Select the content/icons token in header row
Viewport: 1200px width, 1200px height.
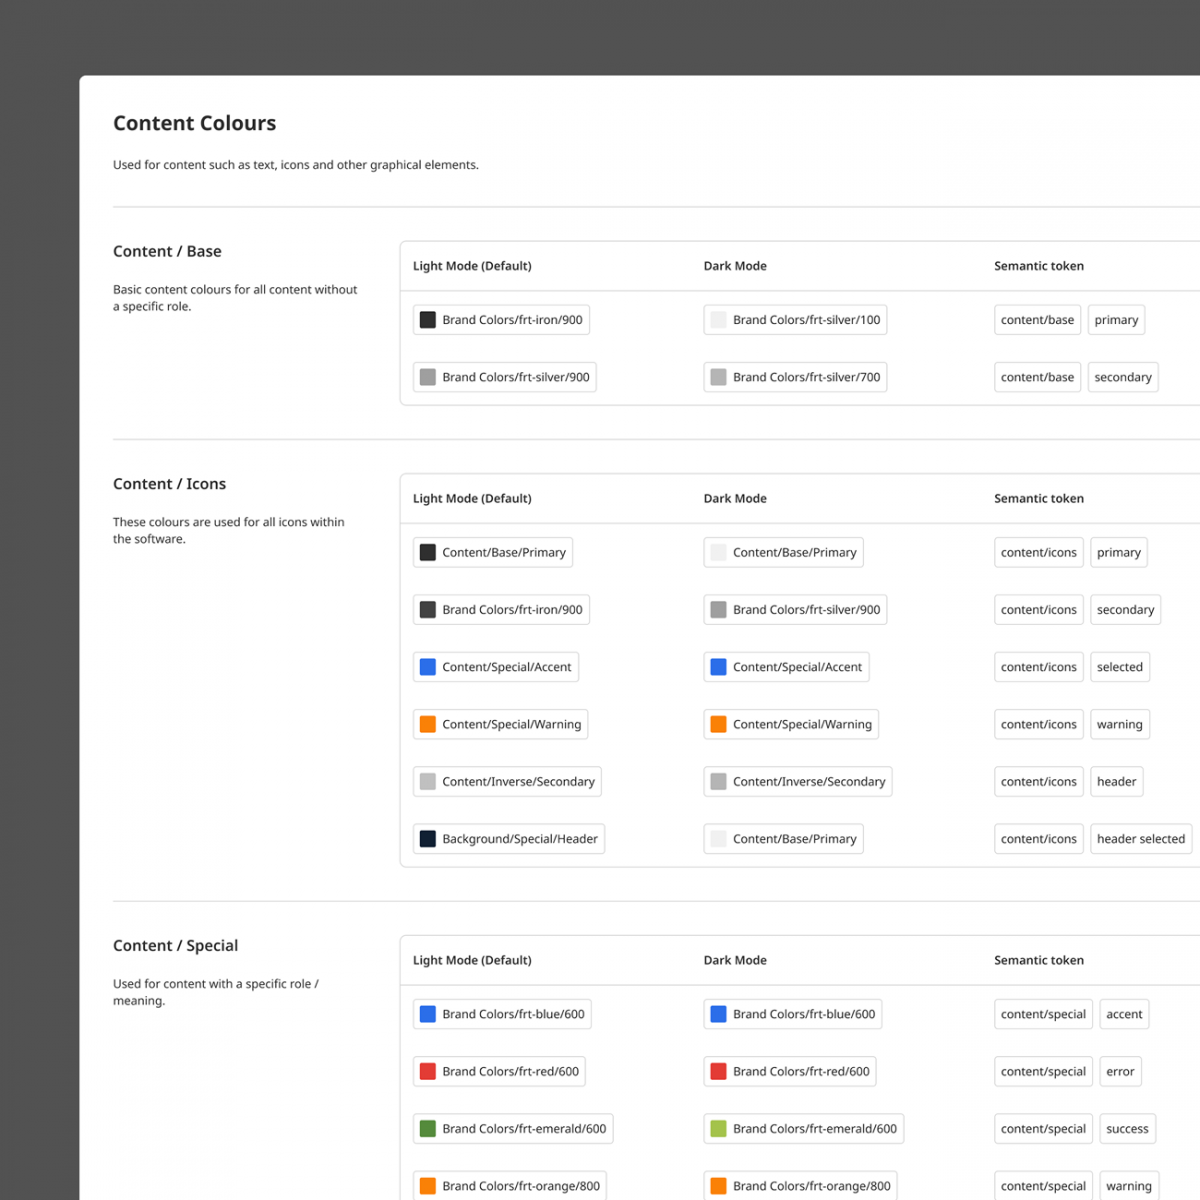point(1038,782)
